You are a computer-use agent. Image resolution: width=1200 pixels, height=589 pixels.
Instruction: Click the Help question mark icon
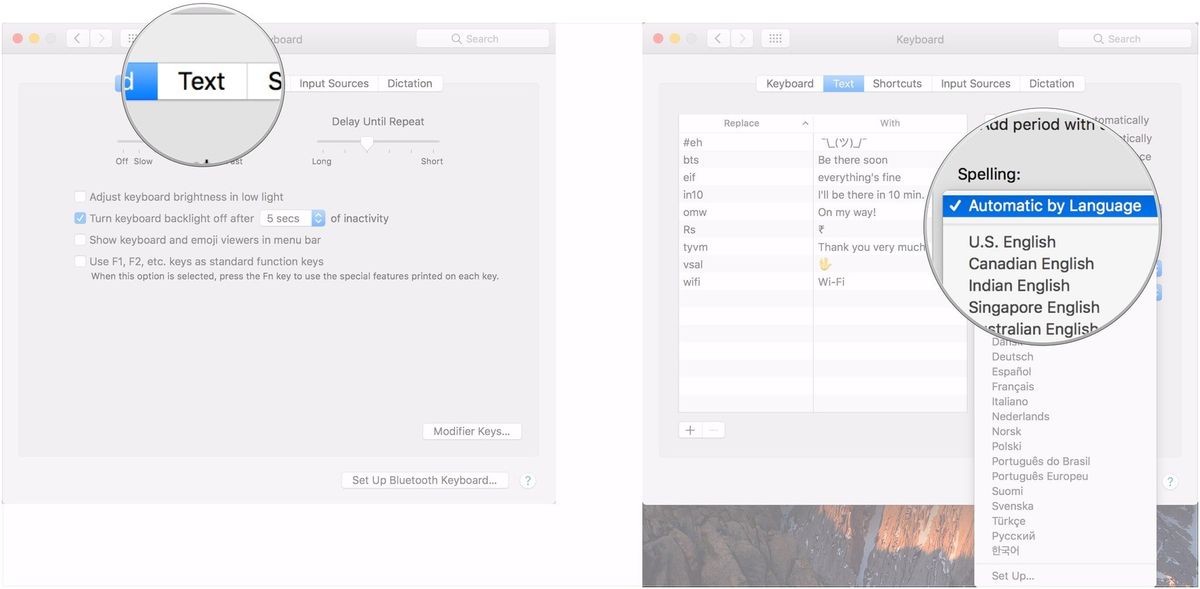click(528, 481)
